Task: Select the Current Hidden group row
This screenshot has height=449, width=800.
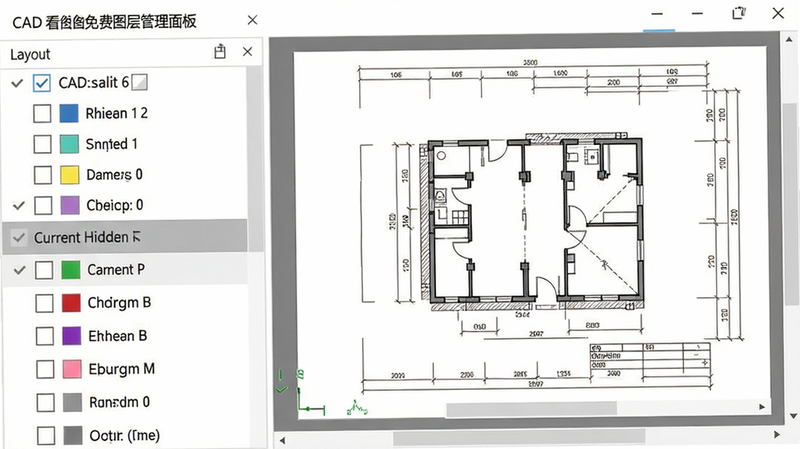Action: (125, 237)
